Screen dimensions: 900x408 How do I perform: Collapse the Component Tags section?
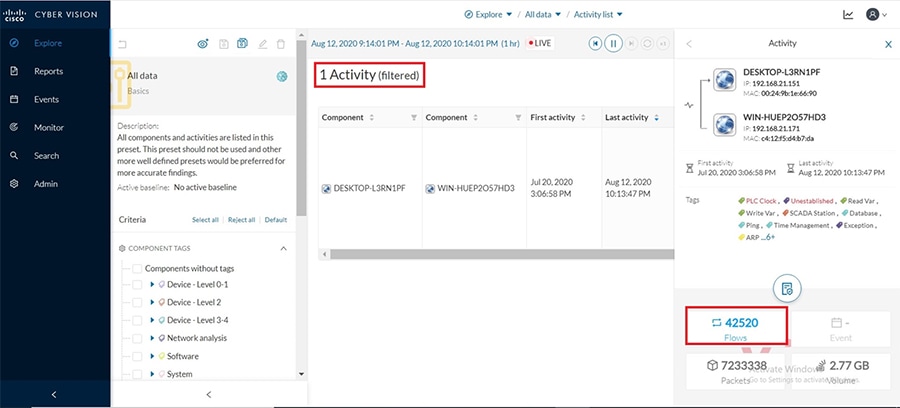tap(284, 248)
